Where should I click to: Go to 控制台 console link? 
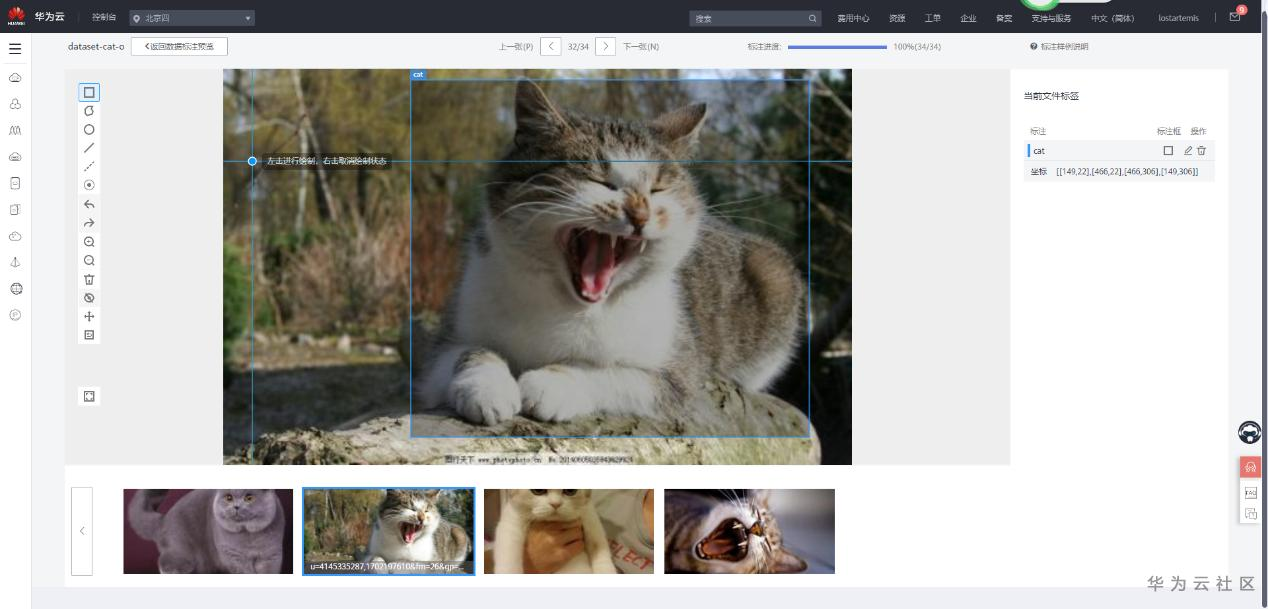tap(104, 18)
